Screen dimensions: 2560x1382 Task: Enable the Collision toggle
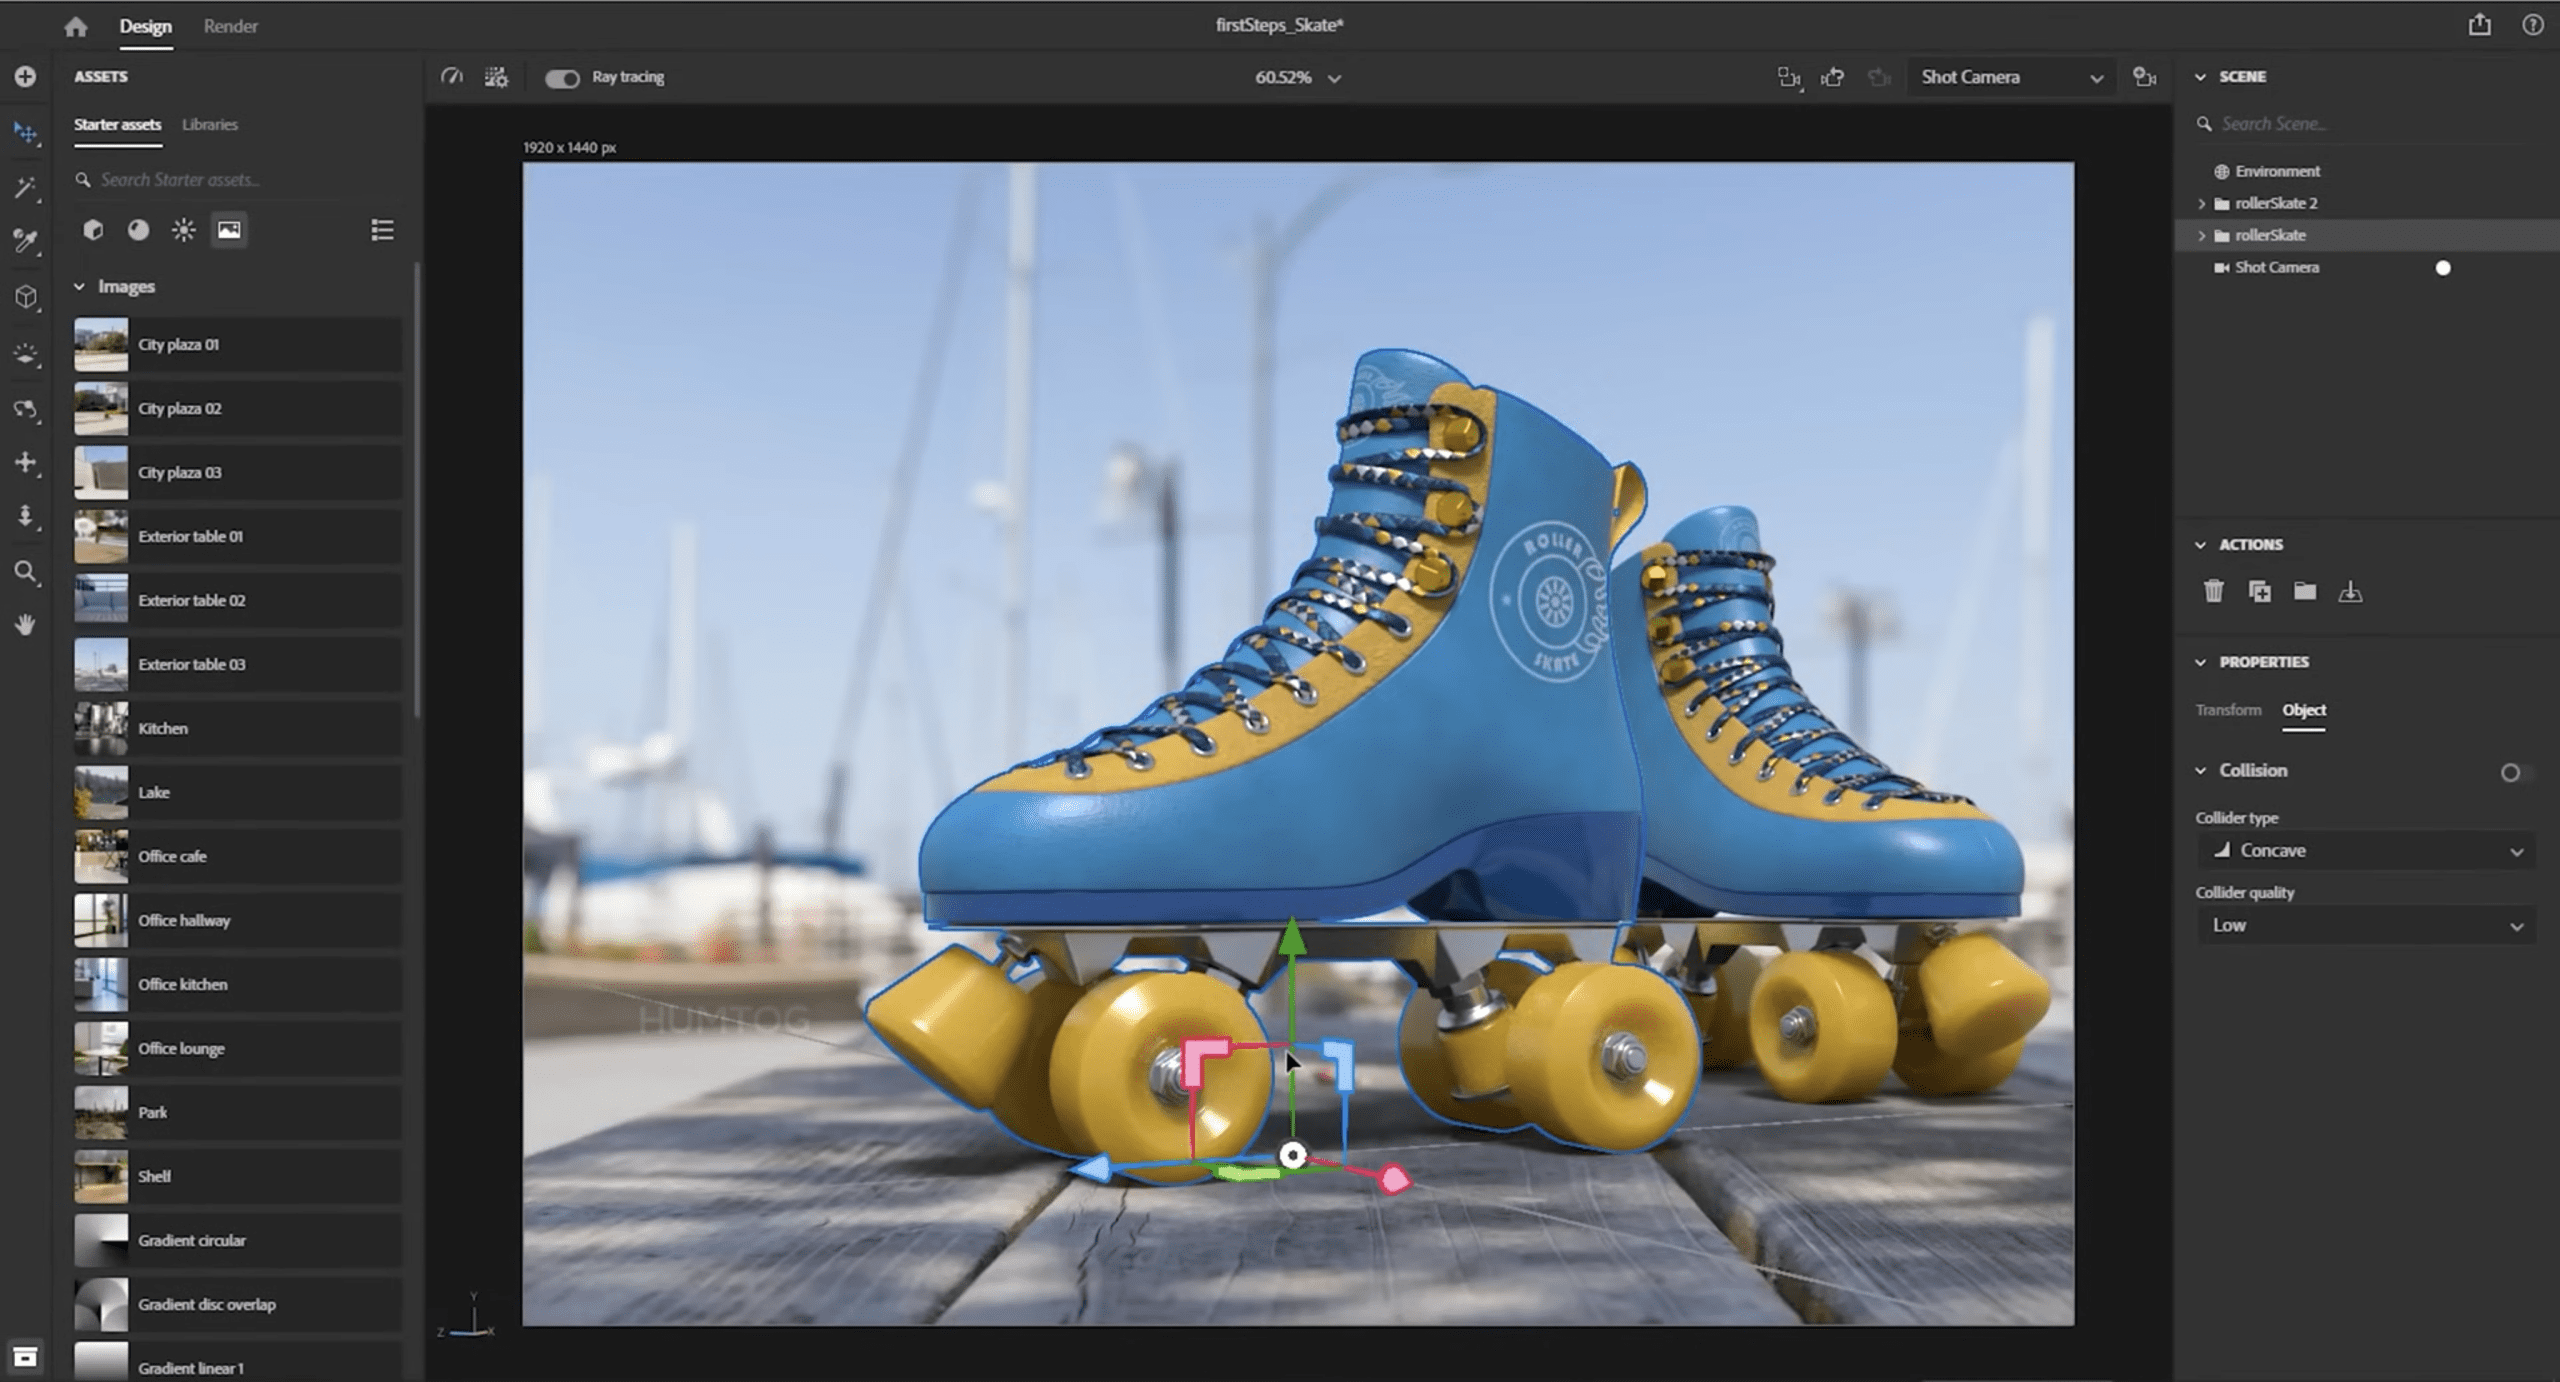tap(2516, 772)
